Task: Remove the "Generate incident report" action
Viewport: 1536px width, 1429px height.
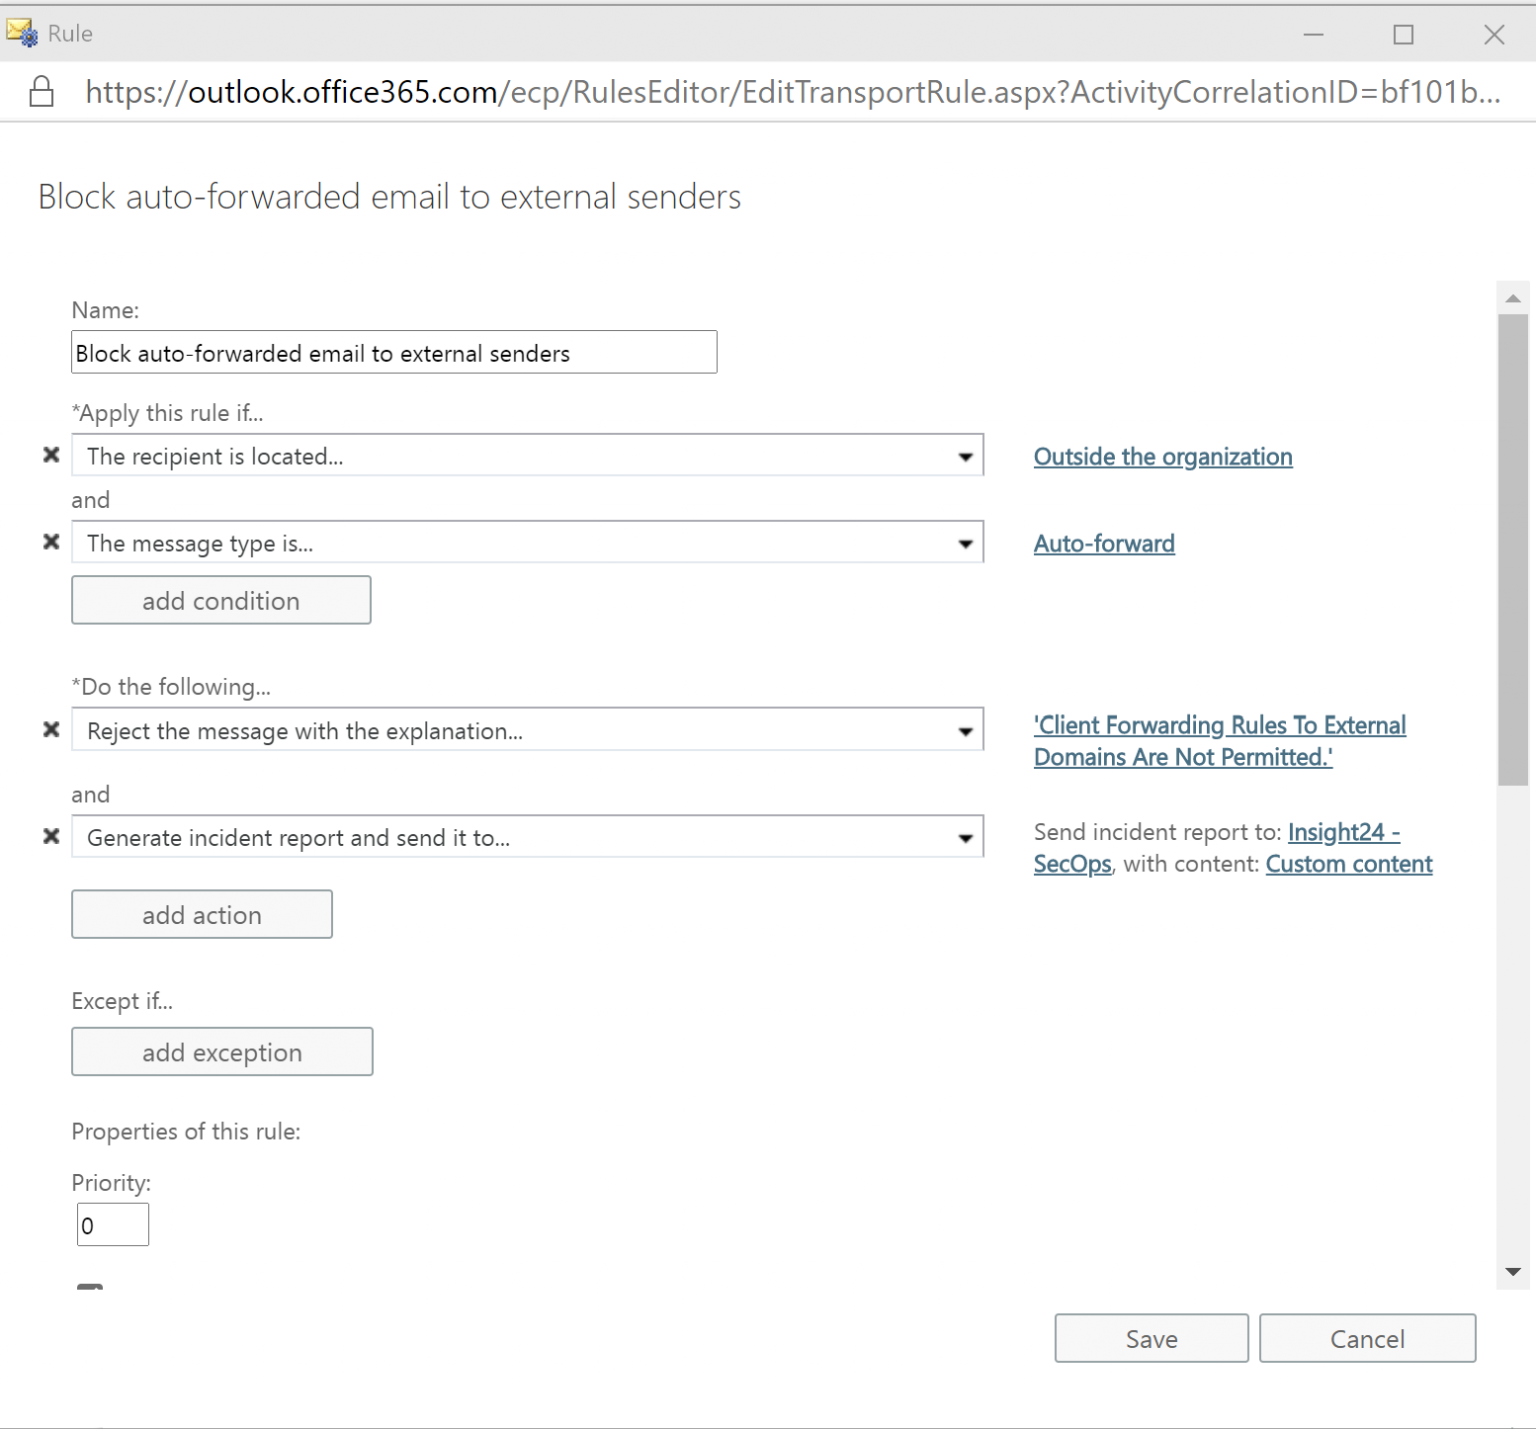Action: 50,837
